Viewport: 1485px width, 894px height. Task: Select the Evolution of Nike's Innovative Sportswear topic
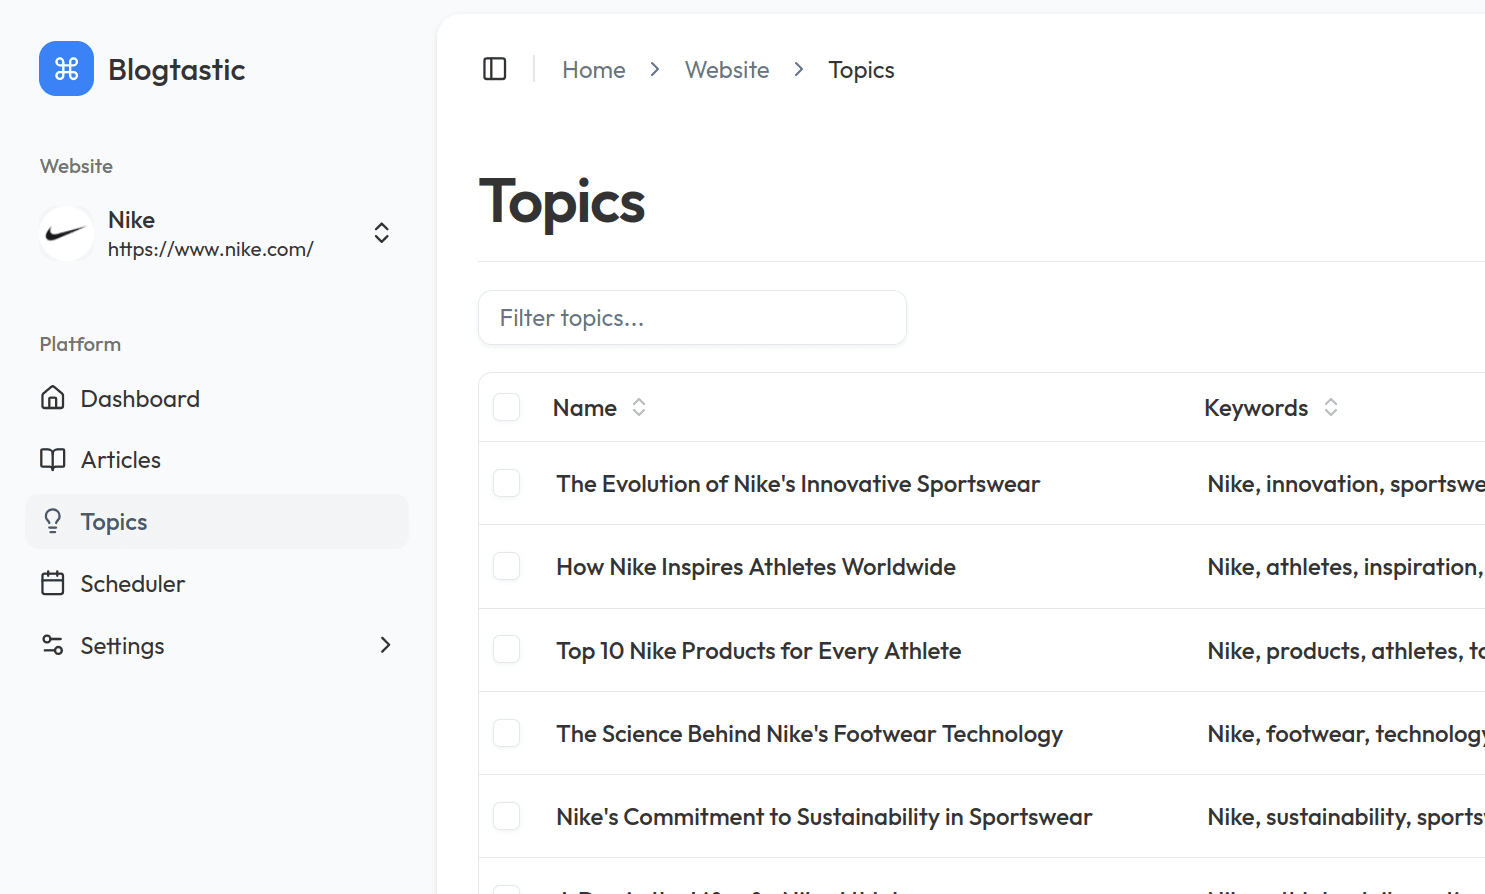507,483
